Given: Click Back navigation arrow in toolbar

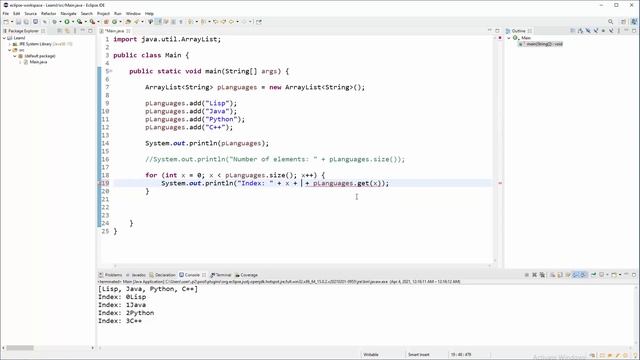Looking at the screenshot, I should (231, 22).
